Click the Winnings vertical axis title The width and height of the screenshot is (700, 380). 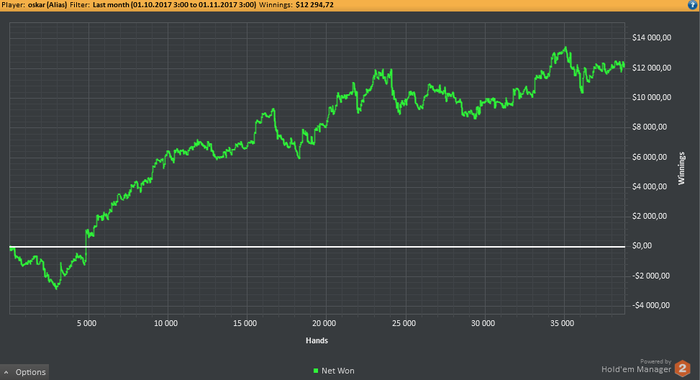coord(682,168)
